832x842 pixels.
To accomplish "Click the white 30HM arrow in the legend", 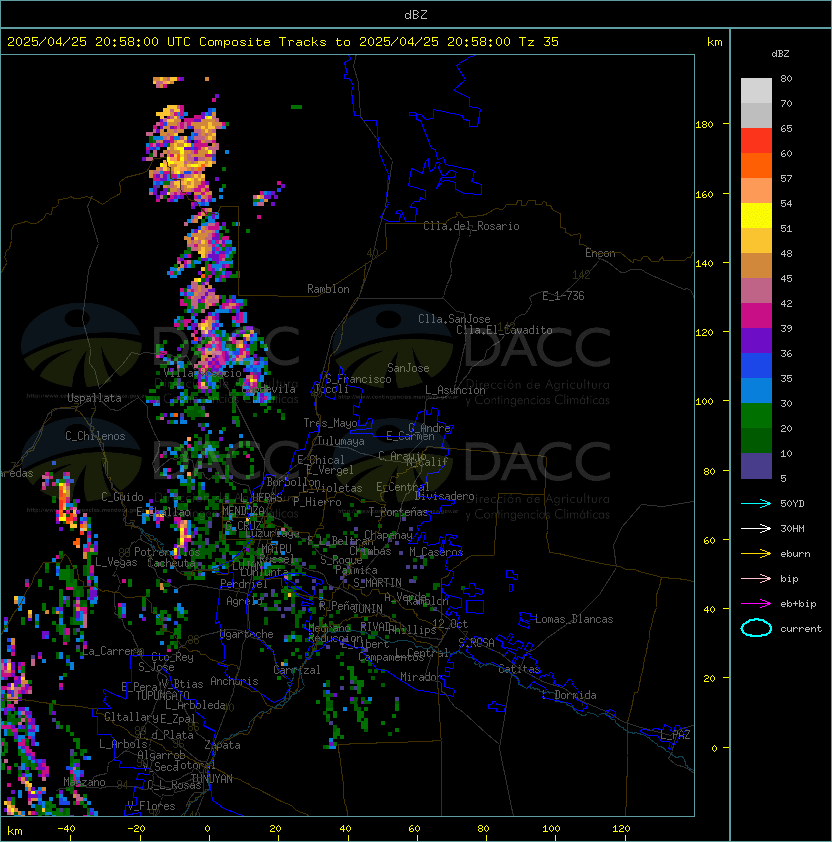I will click(756, 528).
